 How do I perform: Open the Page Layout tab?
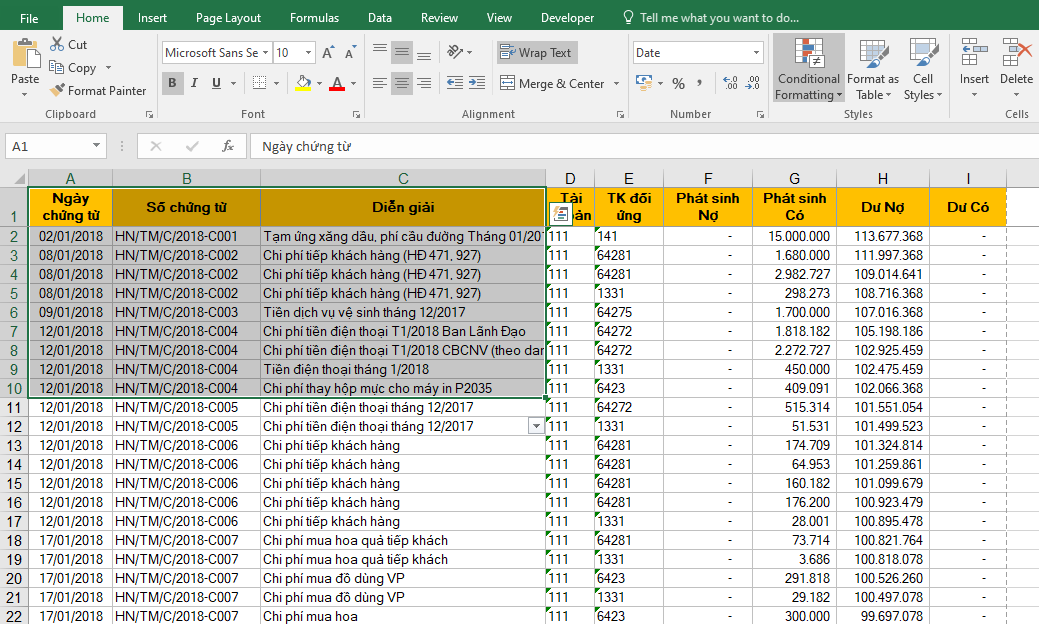click(228, 18)
